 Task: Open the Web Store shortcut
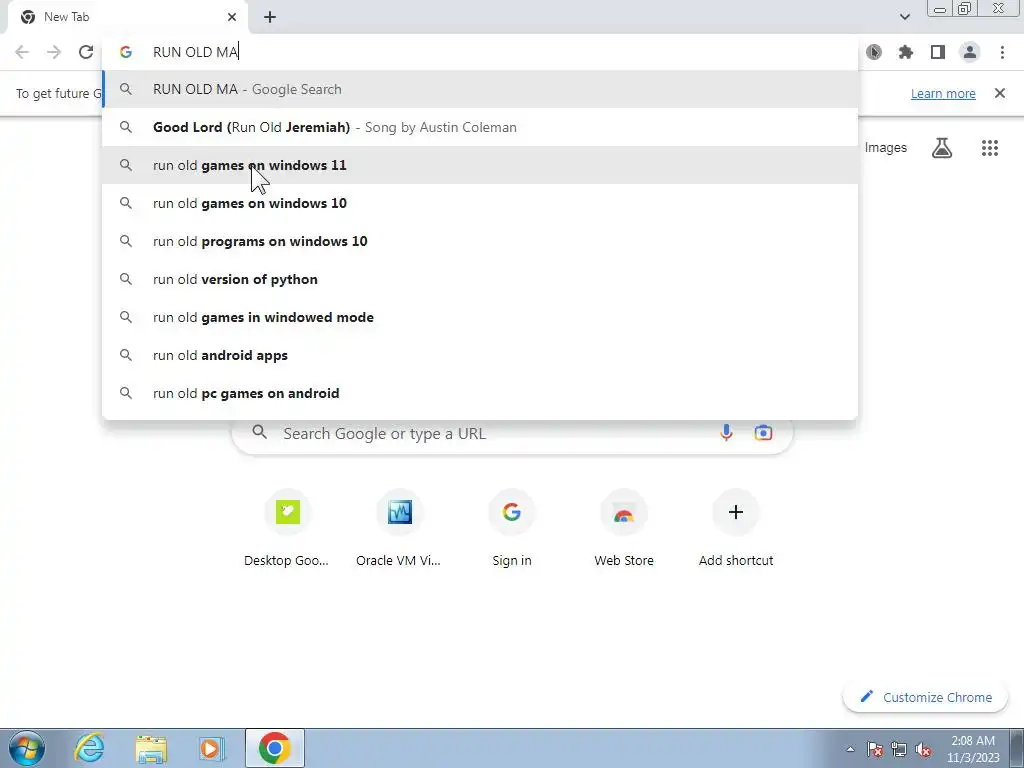pyautogui.click(x=624, y=529)
